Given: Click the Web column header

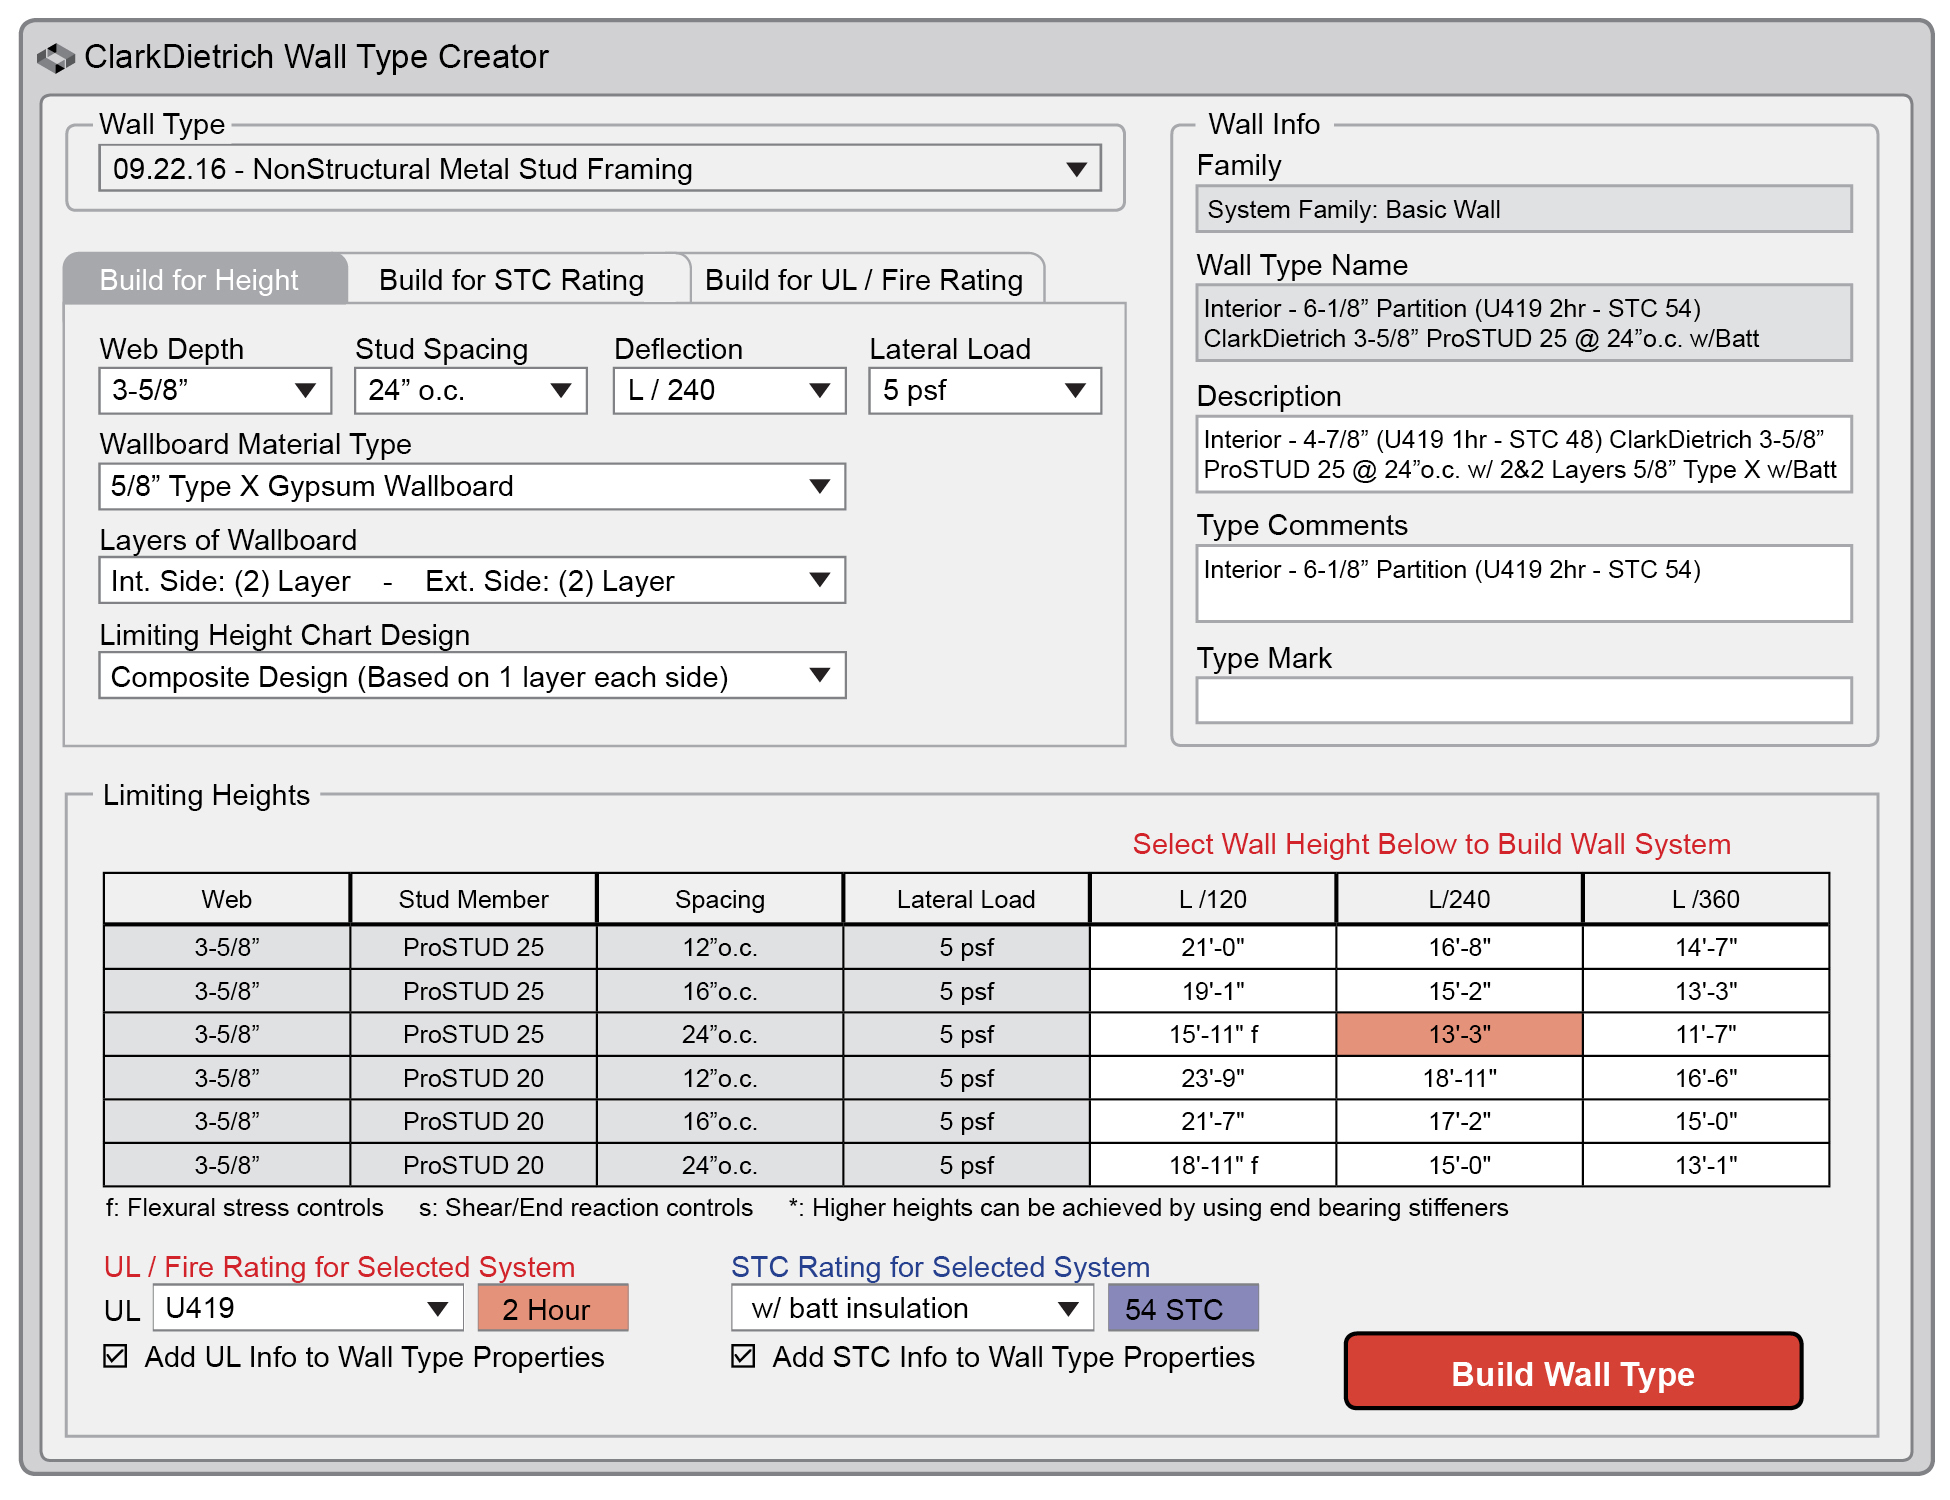Looking at the screenshot, I should click(x=227, y=899).
